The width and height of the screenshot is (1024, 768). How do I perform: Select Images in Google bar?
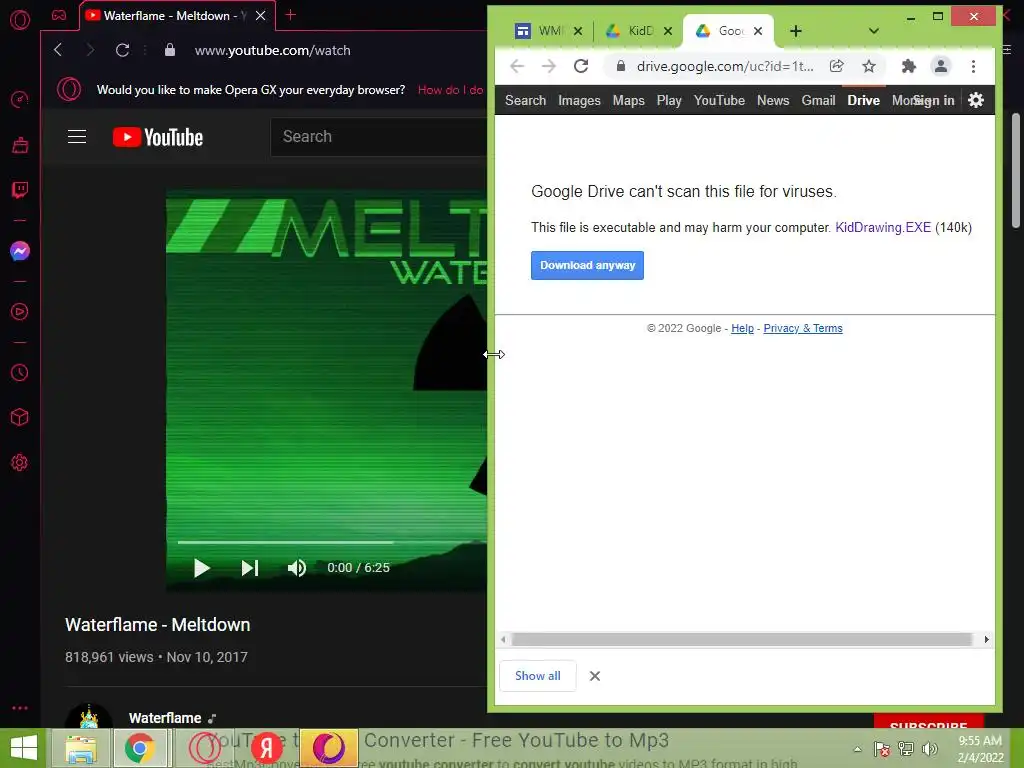pos(579,101)
